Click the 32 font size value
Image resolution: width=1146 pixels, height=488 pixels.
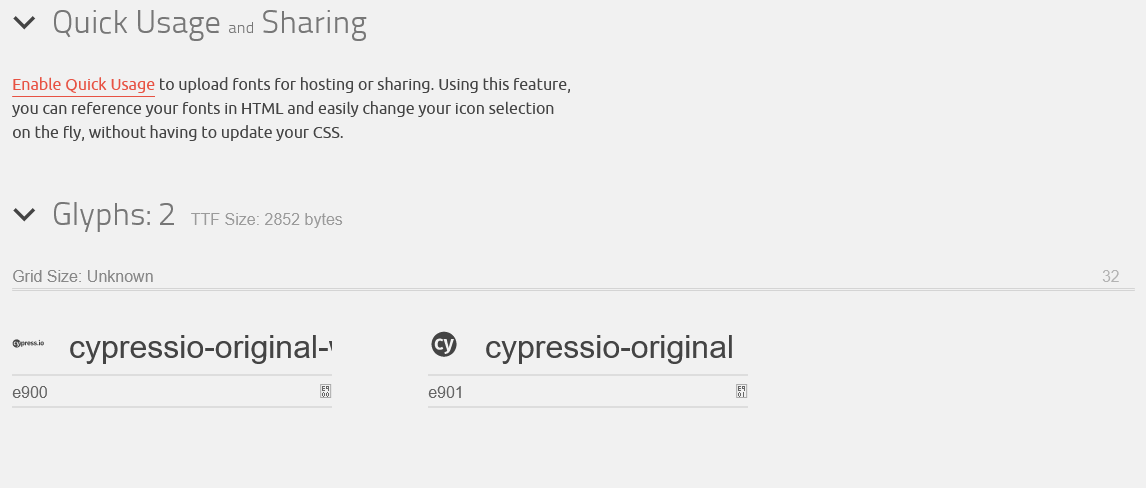pos(1110,276)
